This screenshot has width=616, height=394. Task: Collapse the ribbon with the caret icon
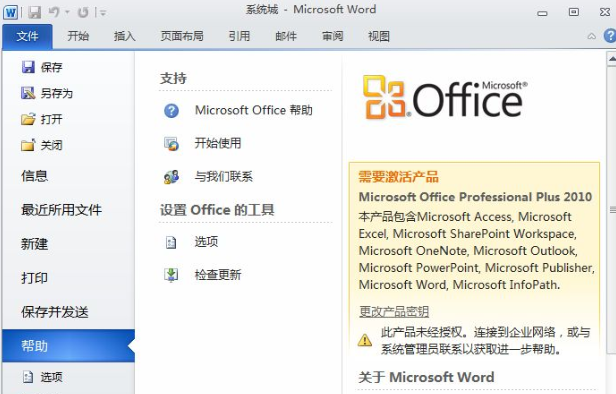click(591, 36)
